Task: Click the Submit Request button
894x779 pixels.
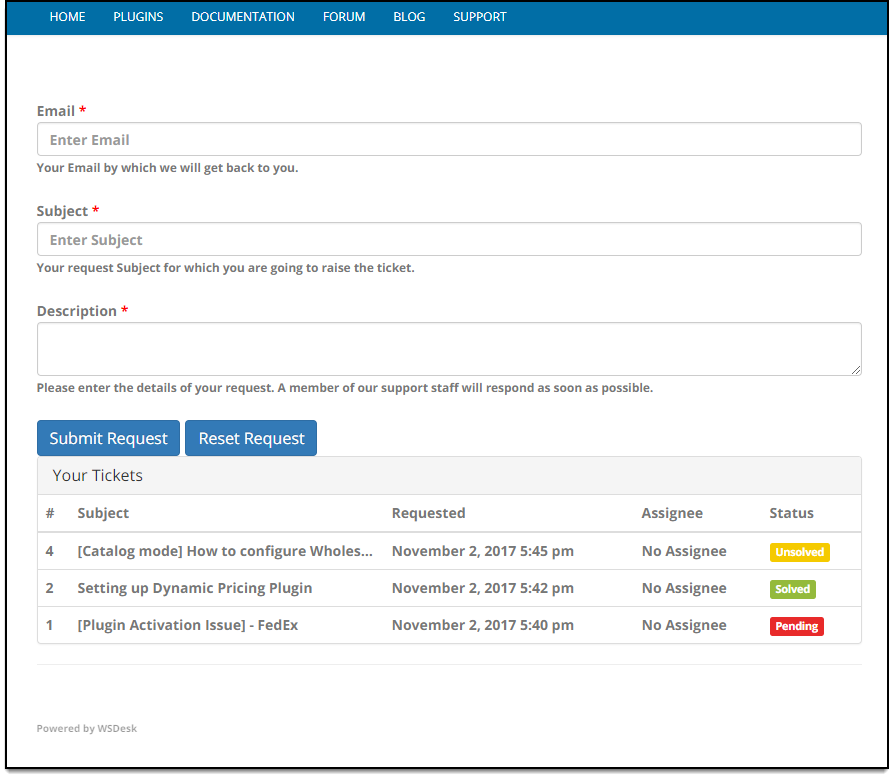Action: [108, 438]
